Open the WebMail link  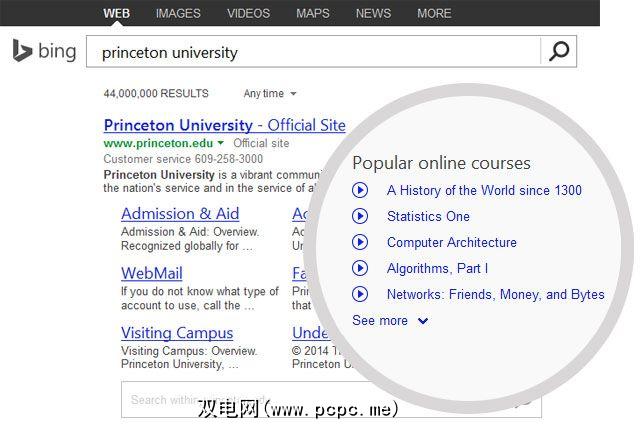[152, 273]
